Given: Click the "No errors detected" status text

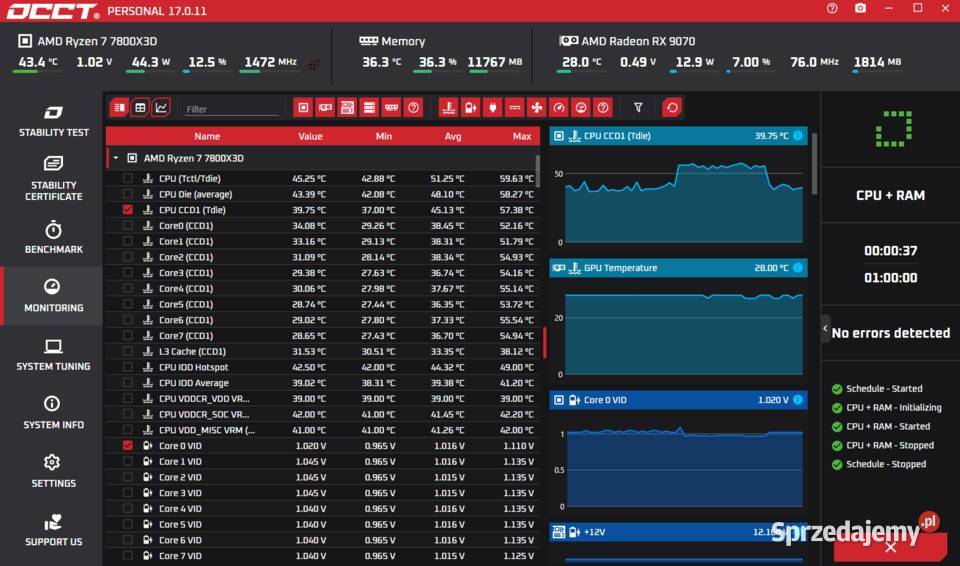Looking at the screenshot, I should pyautogui.click(x=891, y=333).
